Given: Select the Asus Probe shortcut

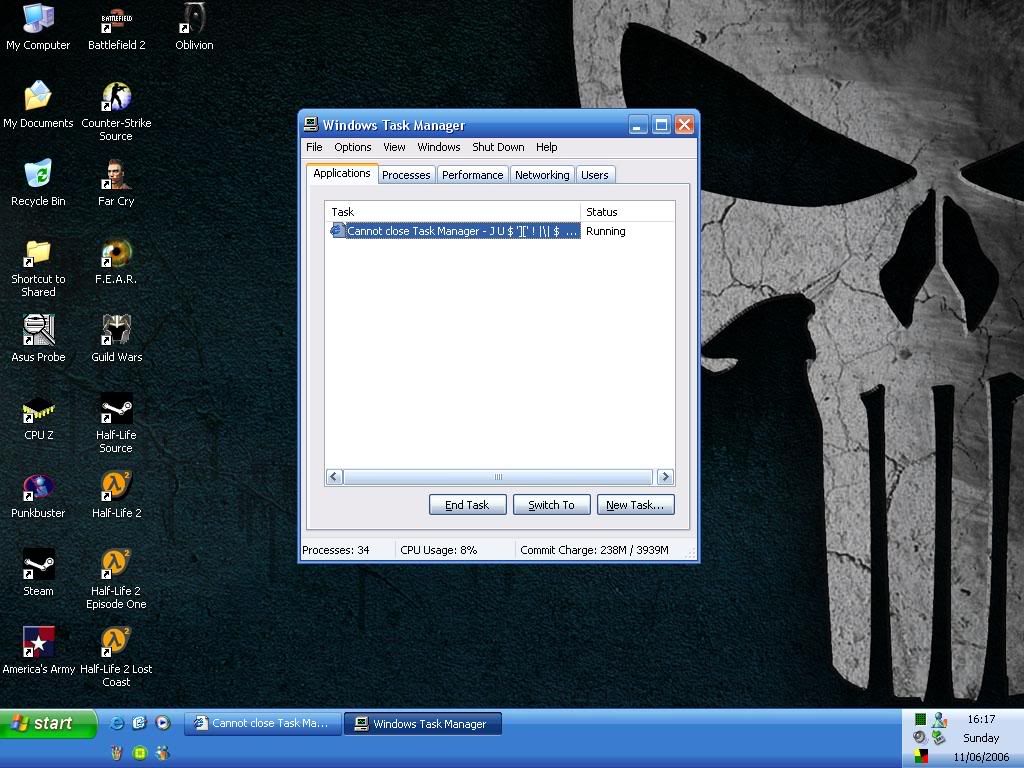Looking at the screenshot, I should (x=38, y=338).
